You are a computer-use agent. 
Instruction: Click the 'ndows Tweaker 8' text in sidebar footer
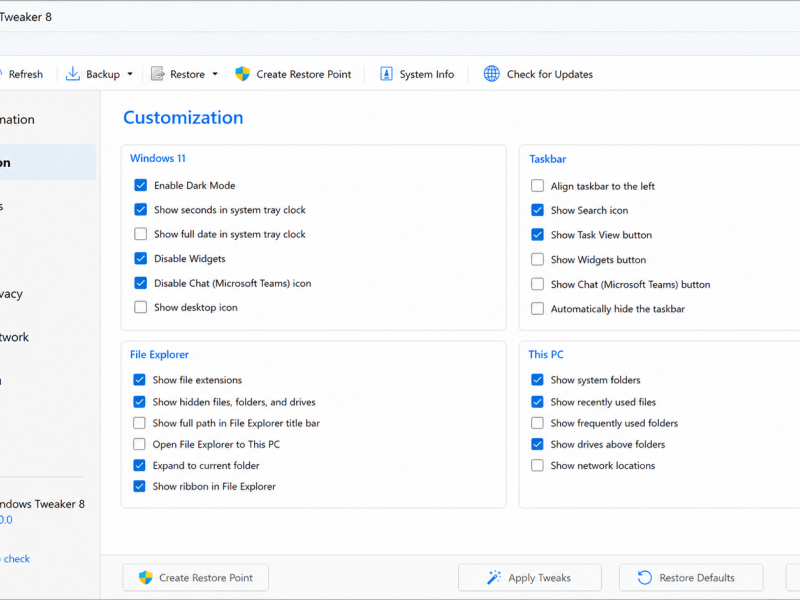pos(42,504)
